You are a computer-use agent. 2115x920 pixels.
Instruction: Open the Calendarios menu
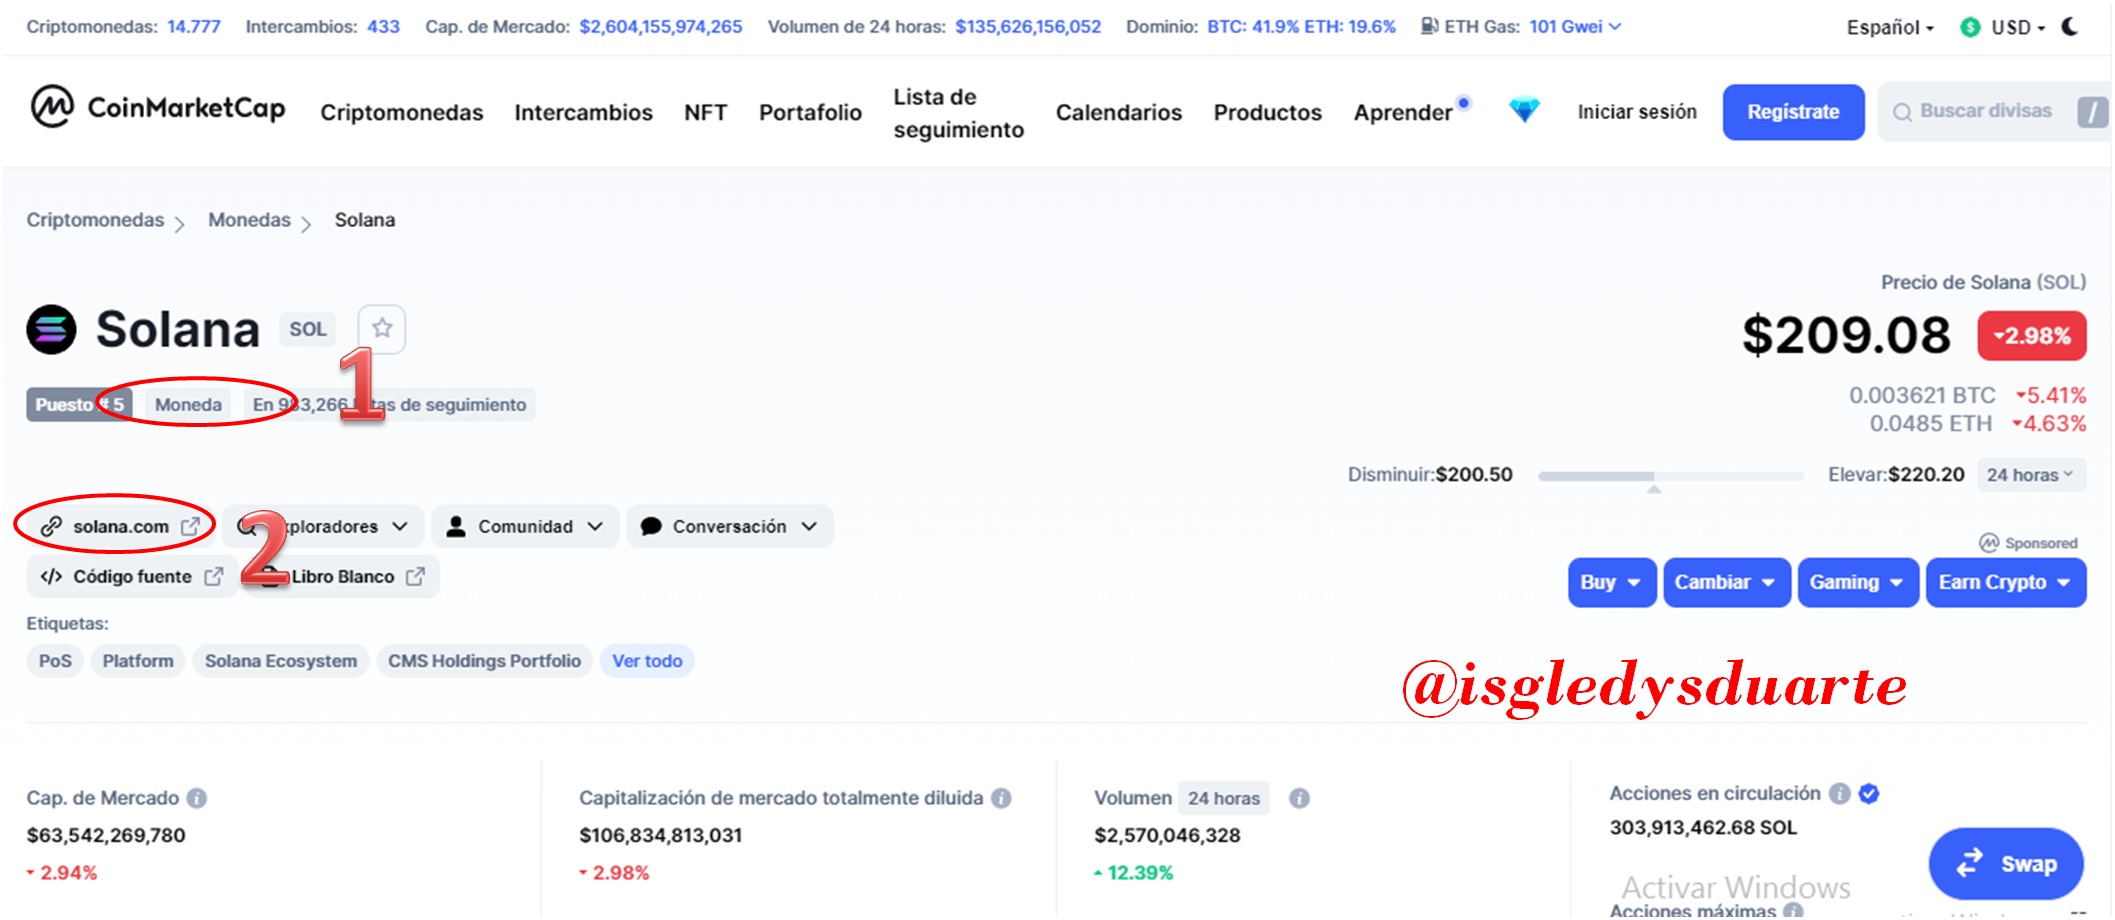(1119, 112)
